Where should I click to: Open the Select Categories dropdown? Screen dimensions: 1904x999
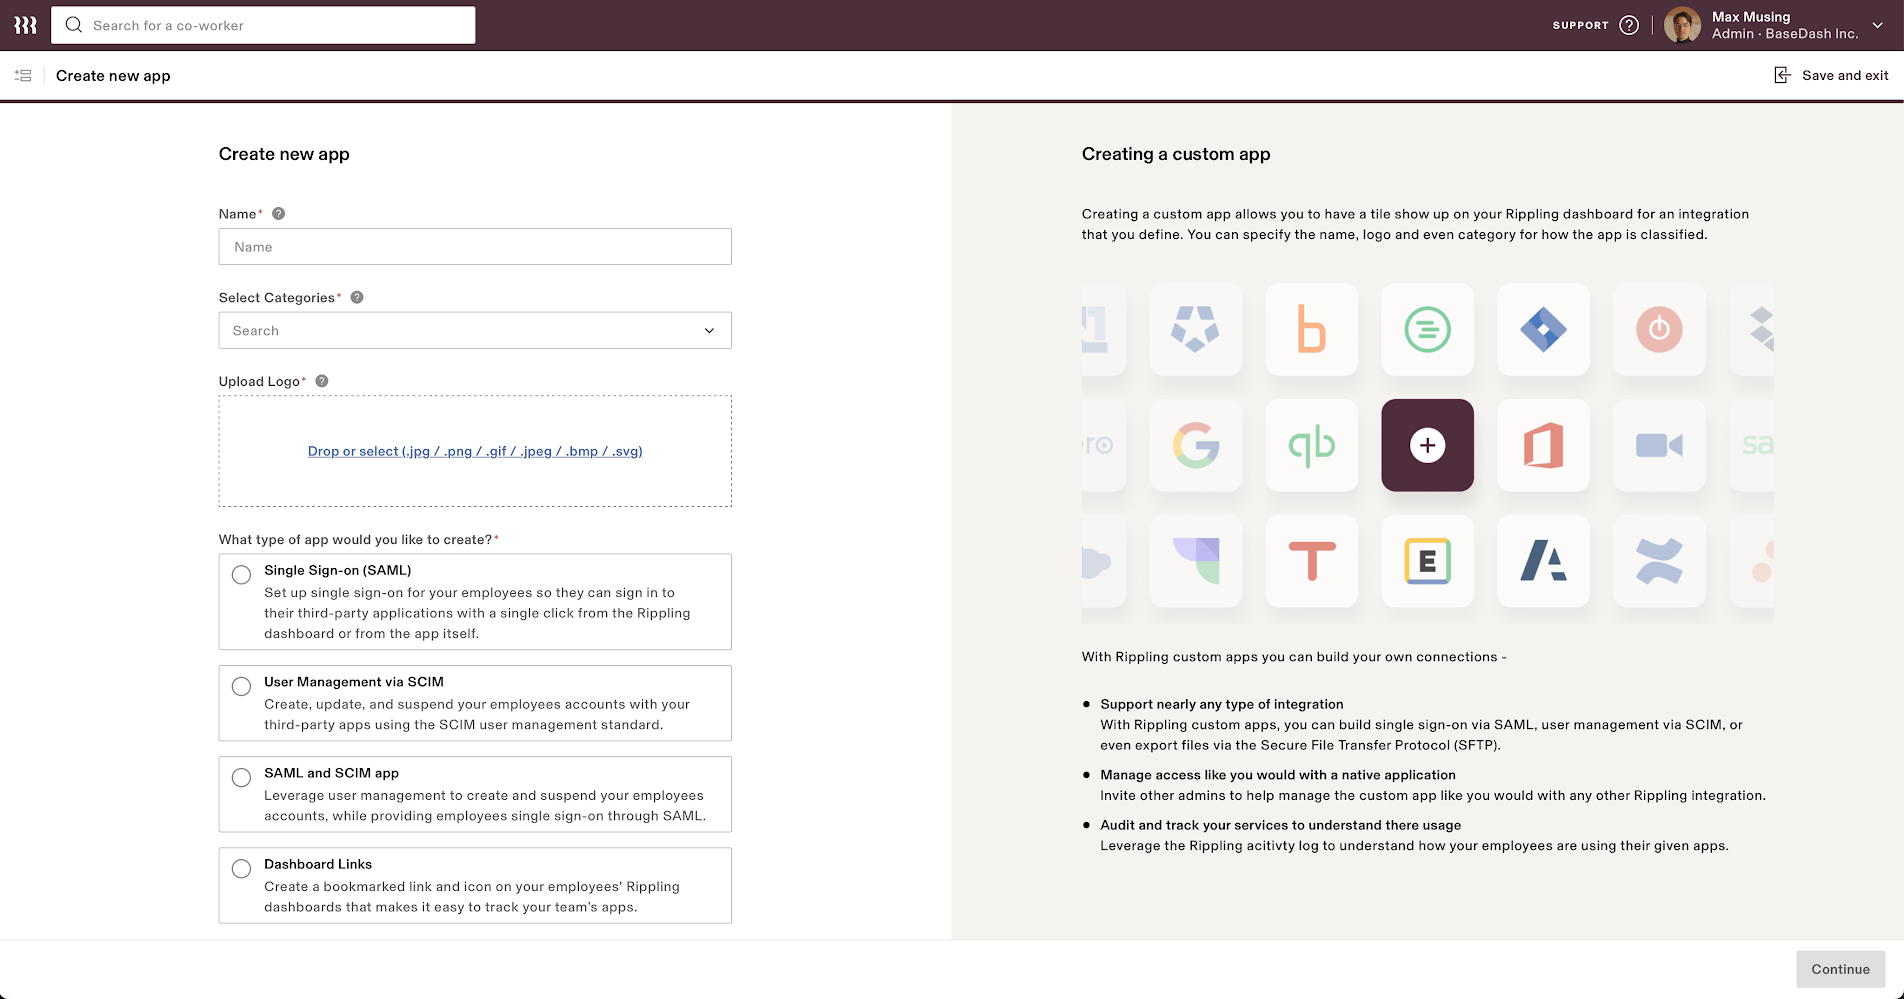474,330
